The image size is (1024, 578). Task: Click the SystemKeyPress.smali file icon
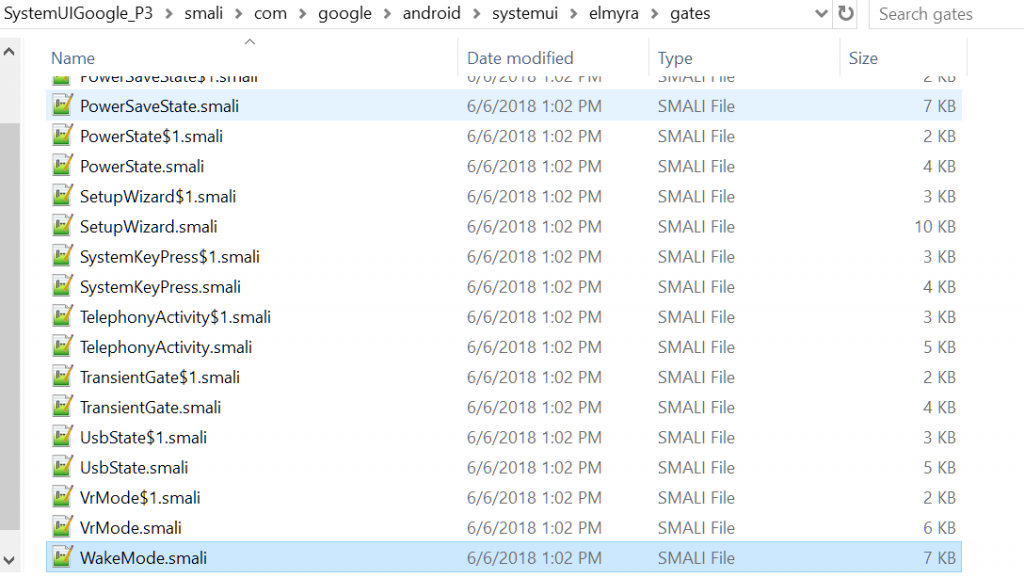point(62,287)
